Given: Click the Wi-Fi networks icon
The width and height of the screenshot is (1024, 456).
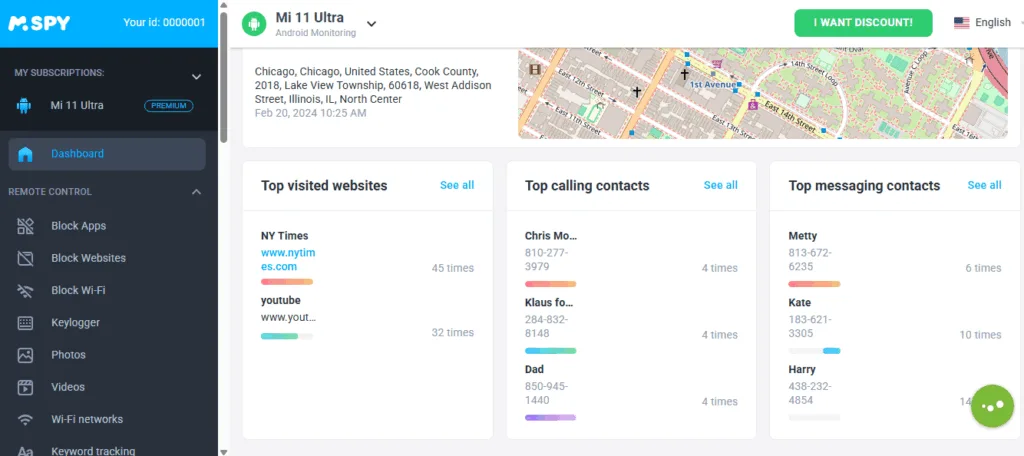Looking at the screenshot, I should pos(25,419).
